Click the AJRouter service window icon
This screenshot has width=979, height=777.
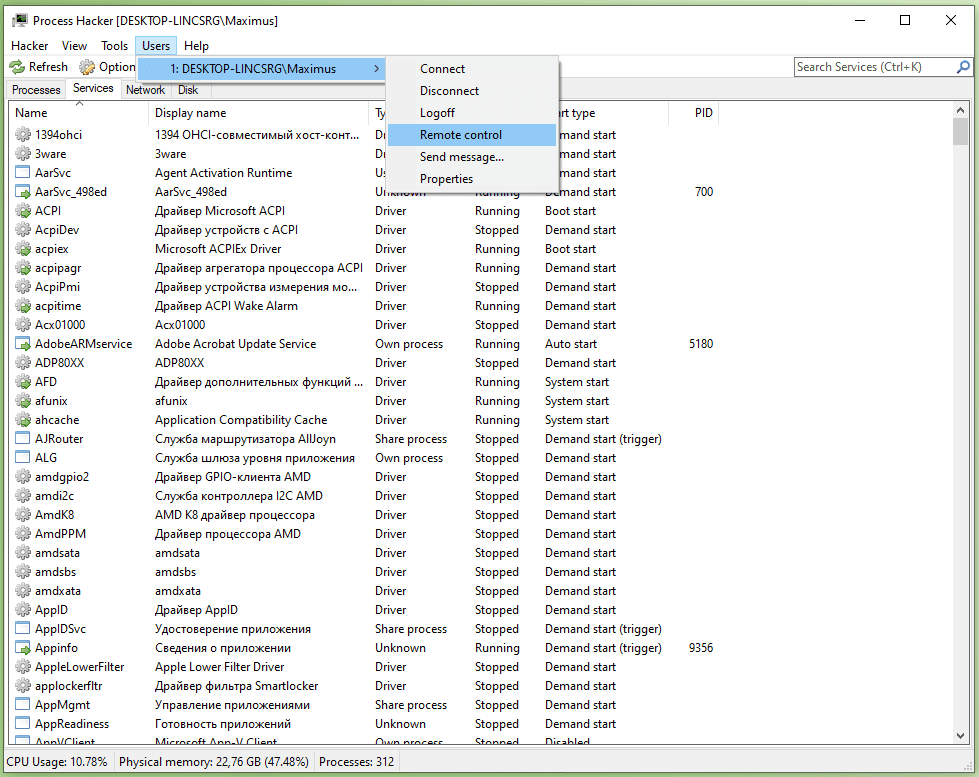point(22,439)
